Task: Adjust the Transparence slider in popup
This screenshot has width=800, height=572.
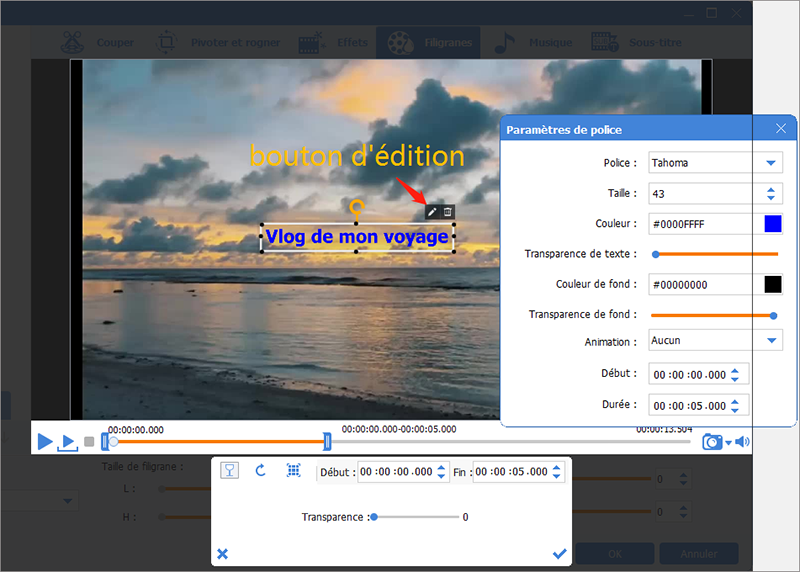Action: 374,517
